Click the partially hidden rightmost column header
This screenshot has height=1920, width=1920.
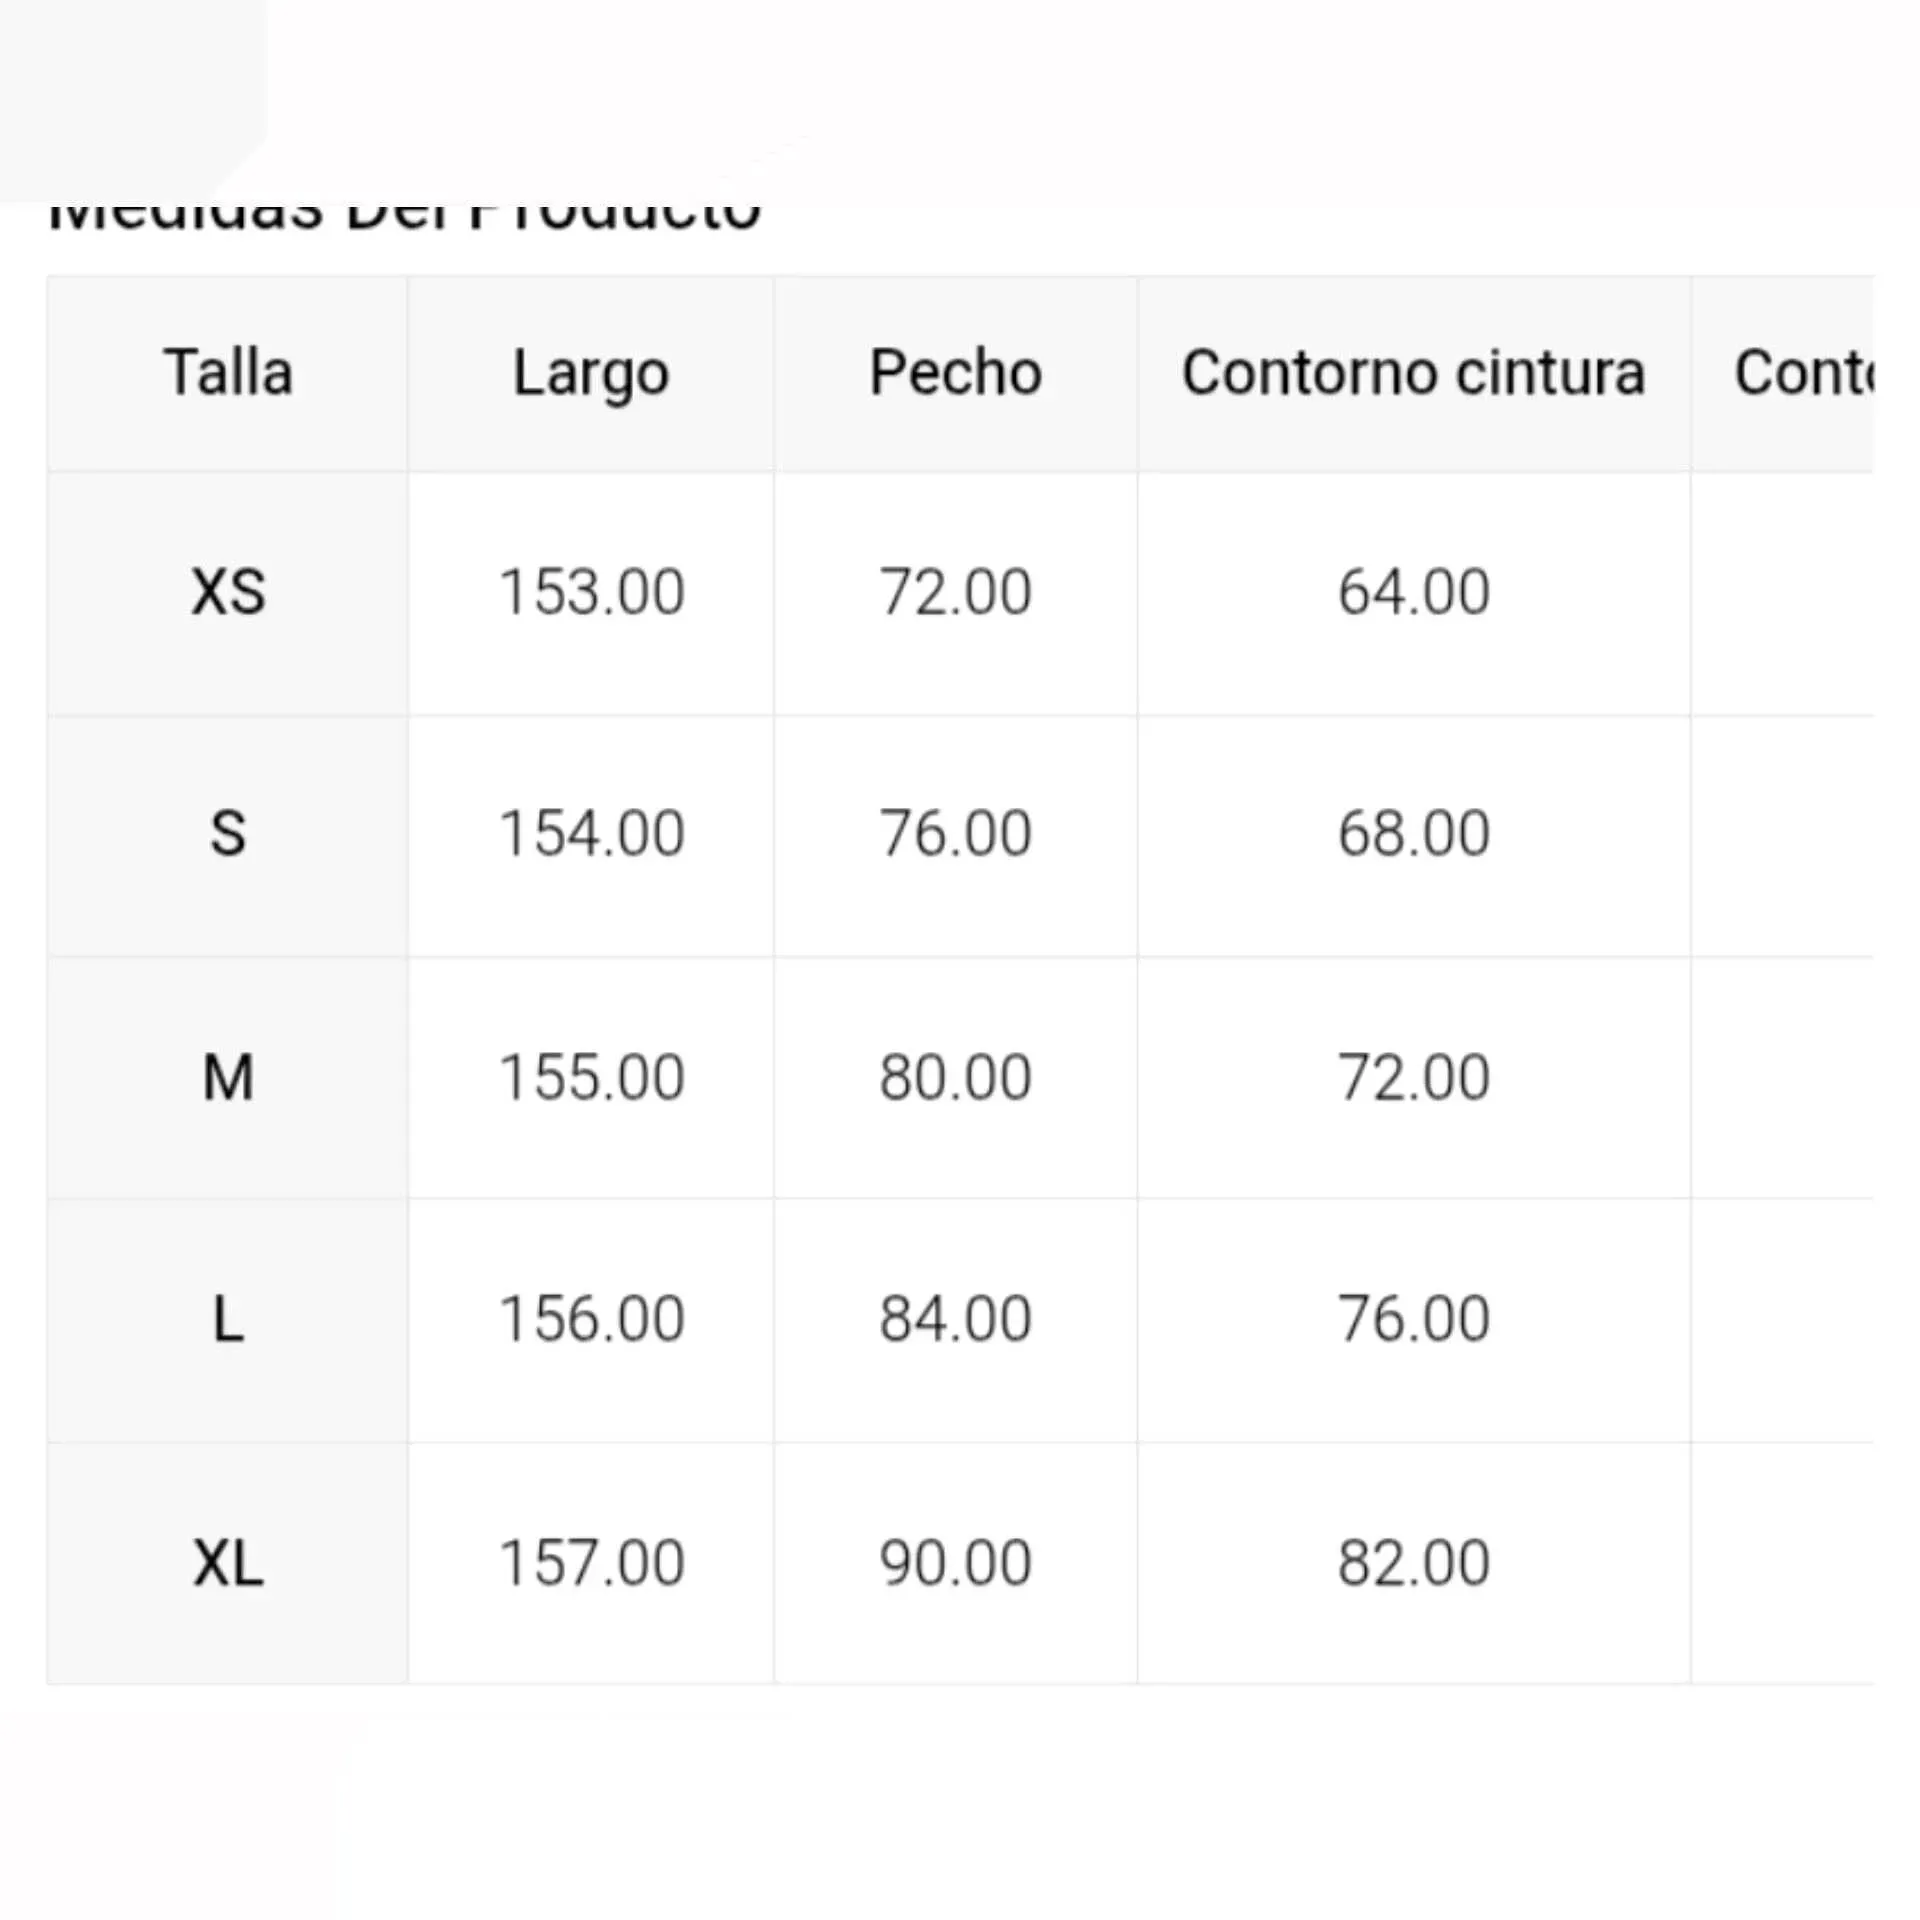[x=1802, y=373]
